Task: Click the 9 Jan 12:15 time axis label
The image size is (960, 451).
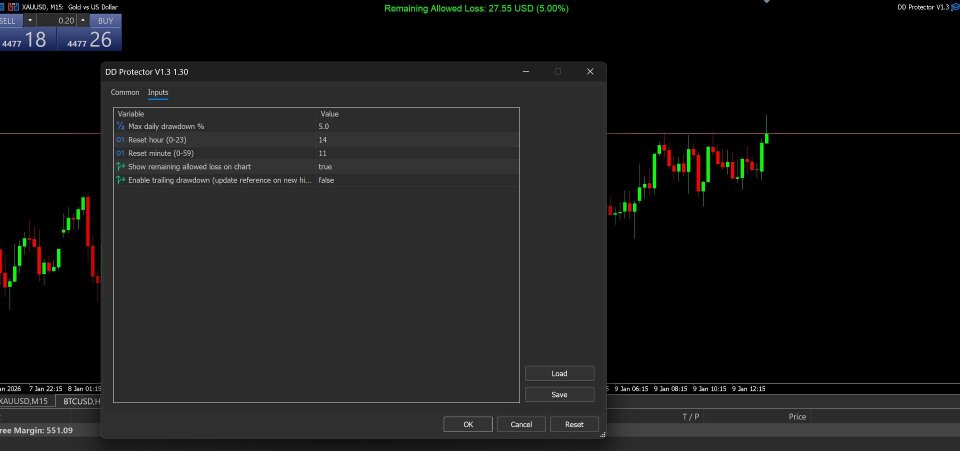Action: [x=748, y=389]
